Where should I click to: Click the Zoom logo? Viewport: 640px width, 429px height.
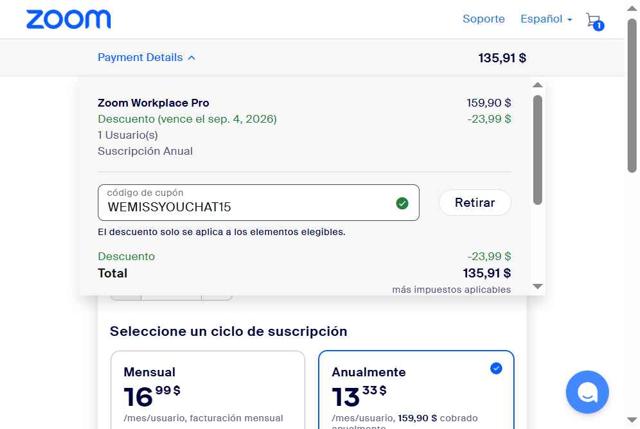click(68, 19)
